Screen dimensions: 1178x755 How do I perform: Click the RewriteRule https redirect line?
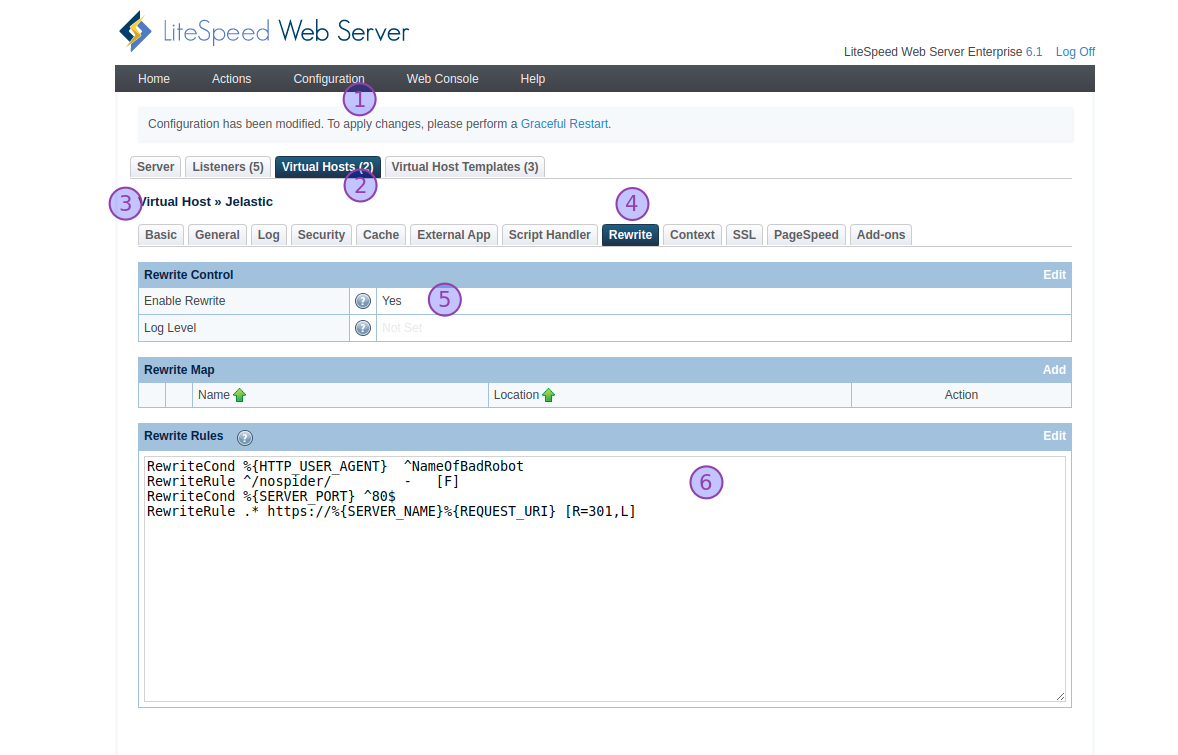coord(391,512)
